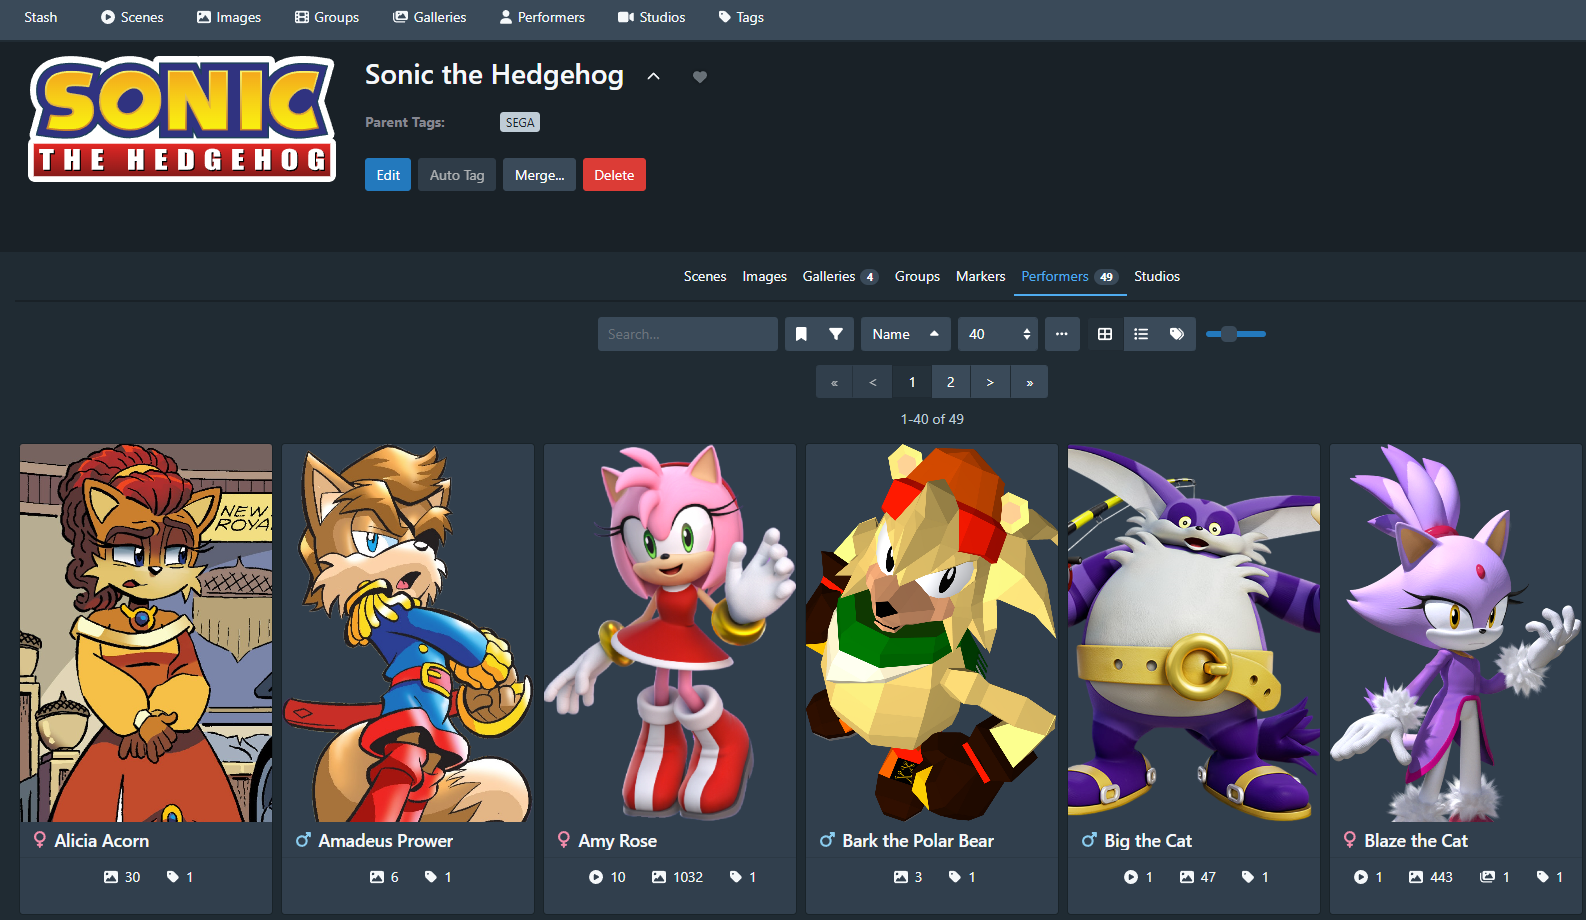Open Amy Rose's 10 scenes play icon
This screenshot has width=1586, height=920.
coord(607,877)
